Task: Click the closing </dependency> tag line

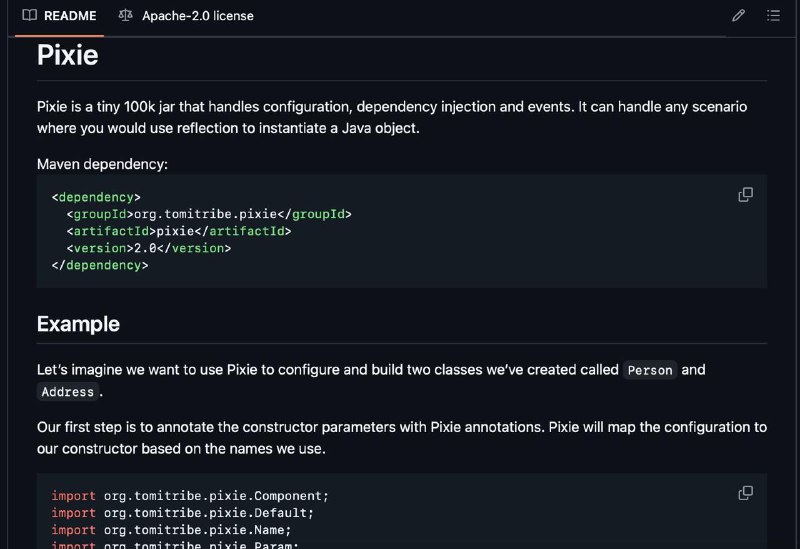Action: point(100,265)
